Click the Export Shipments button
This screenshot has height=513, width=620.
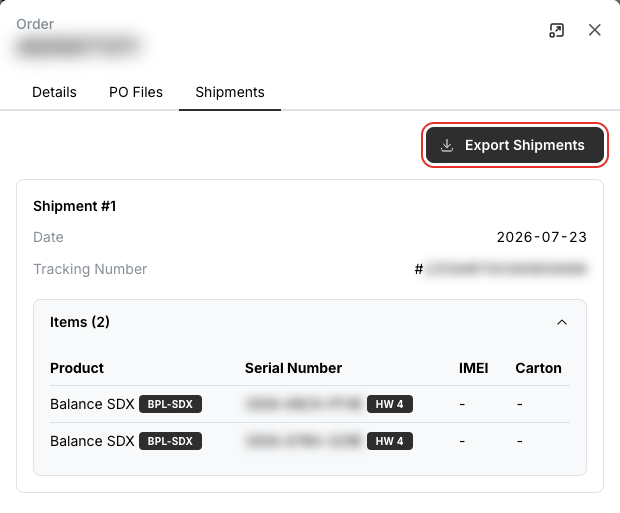[x=515, y=145]
